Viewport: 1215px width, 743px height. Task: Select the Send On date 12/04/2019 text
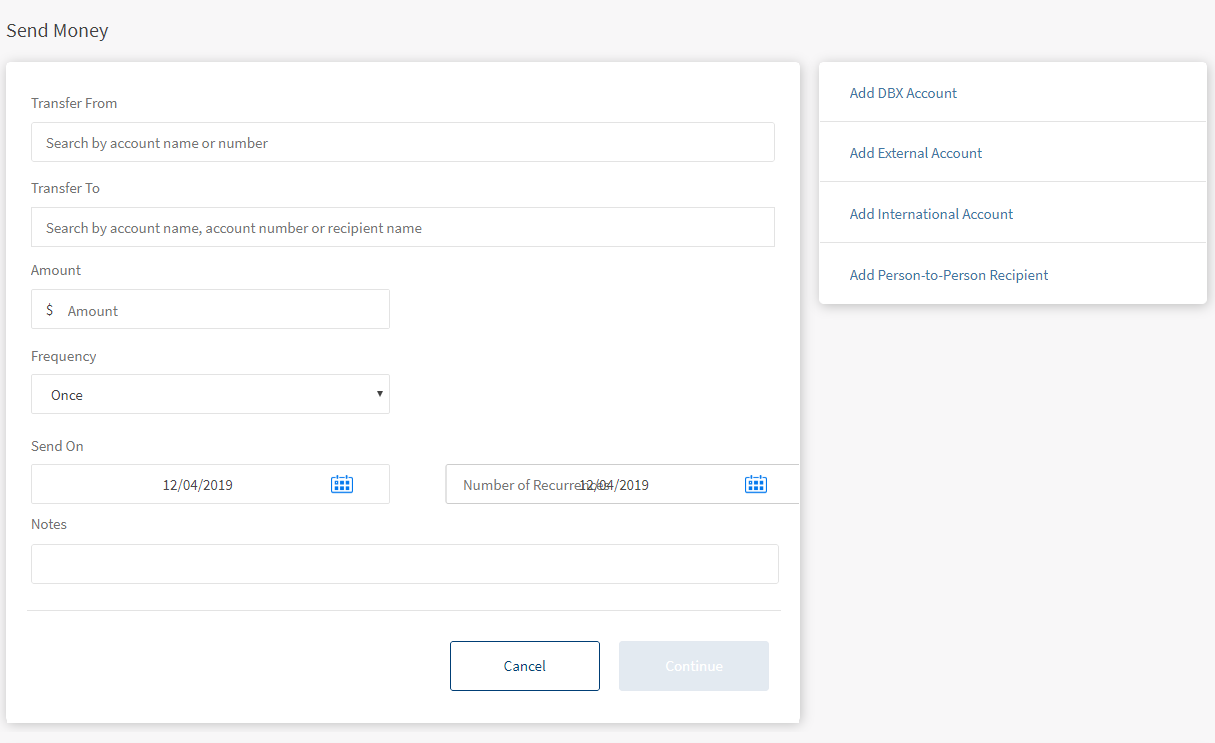pos(197,485)
